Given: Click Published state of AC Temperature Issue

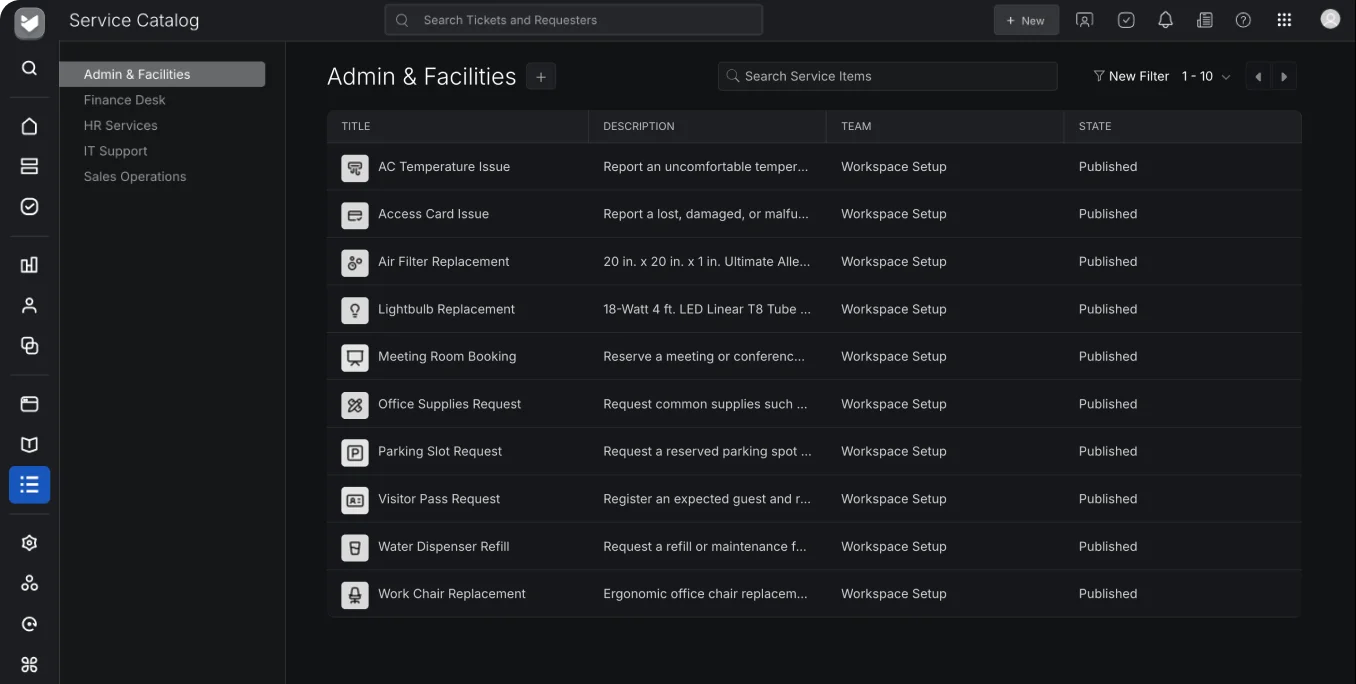Looking at the screenshot, I should coord(1108,167).
